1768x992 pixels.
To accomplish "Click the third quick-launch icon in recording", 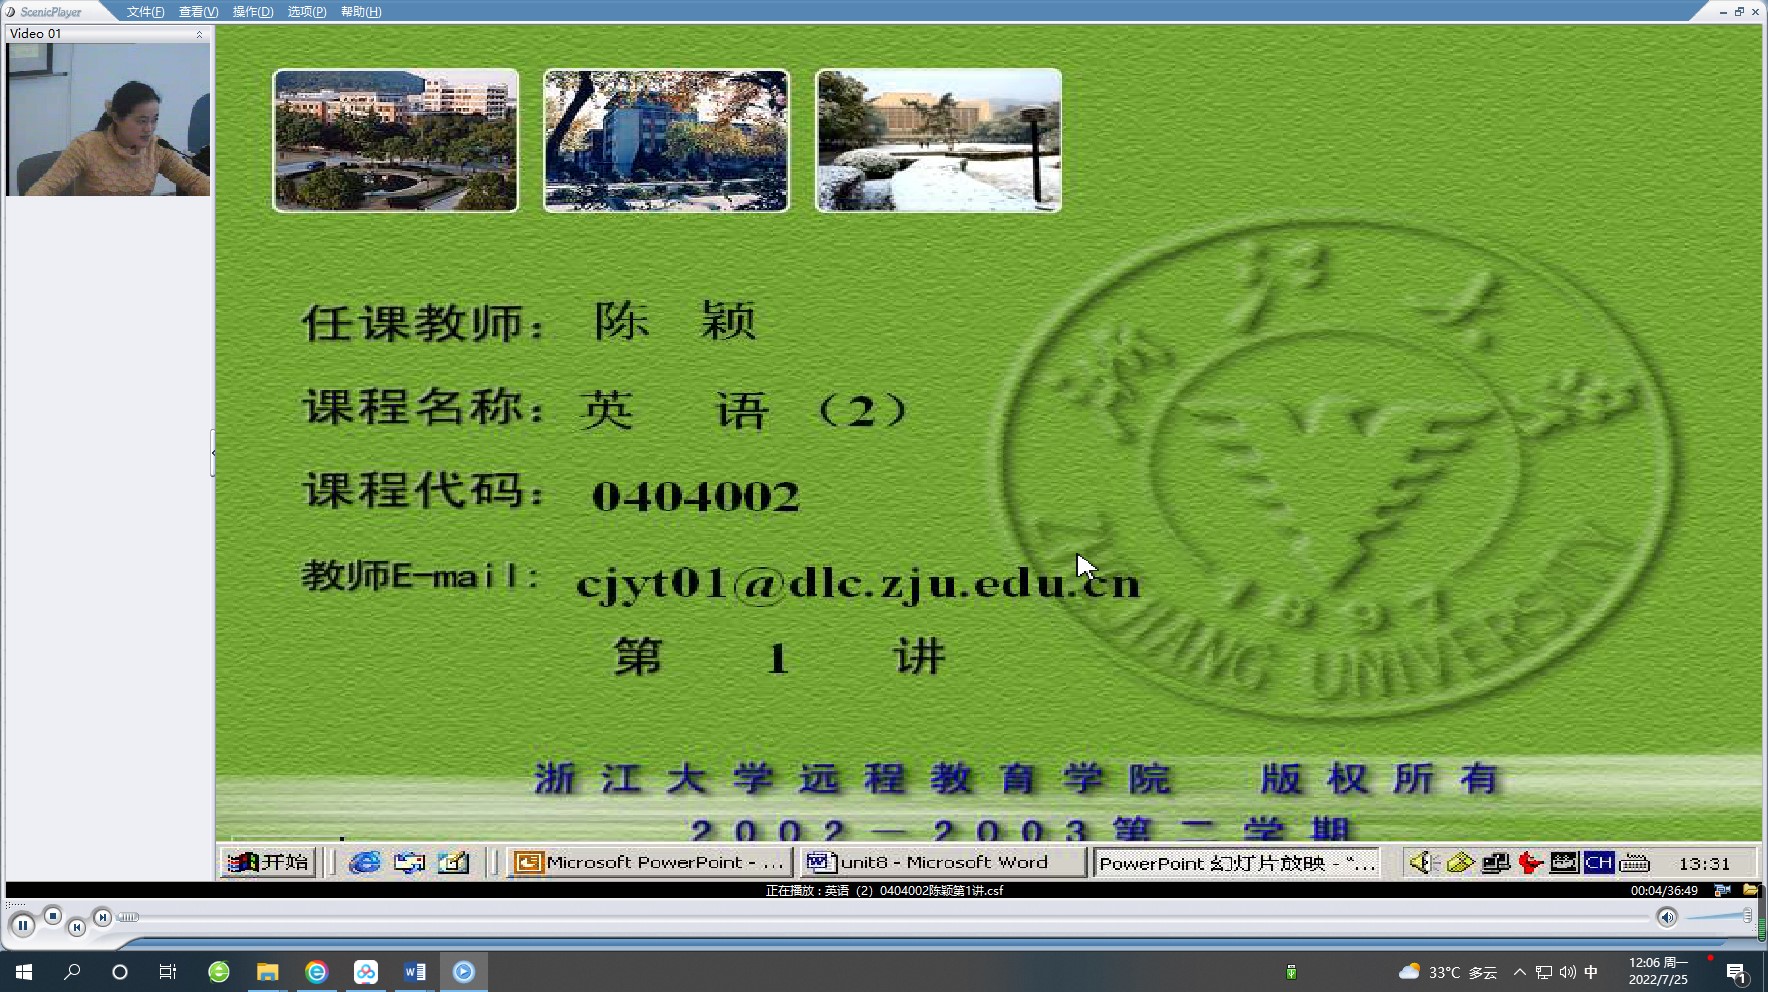I will [x=453, y=862].
